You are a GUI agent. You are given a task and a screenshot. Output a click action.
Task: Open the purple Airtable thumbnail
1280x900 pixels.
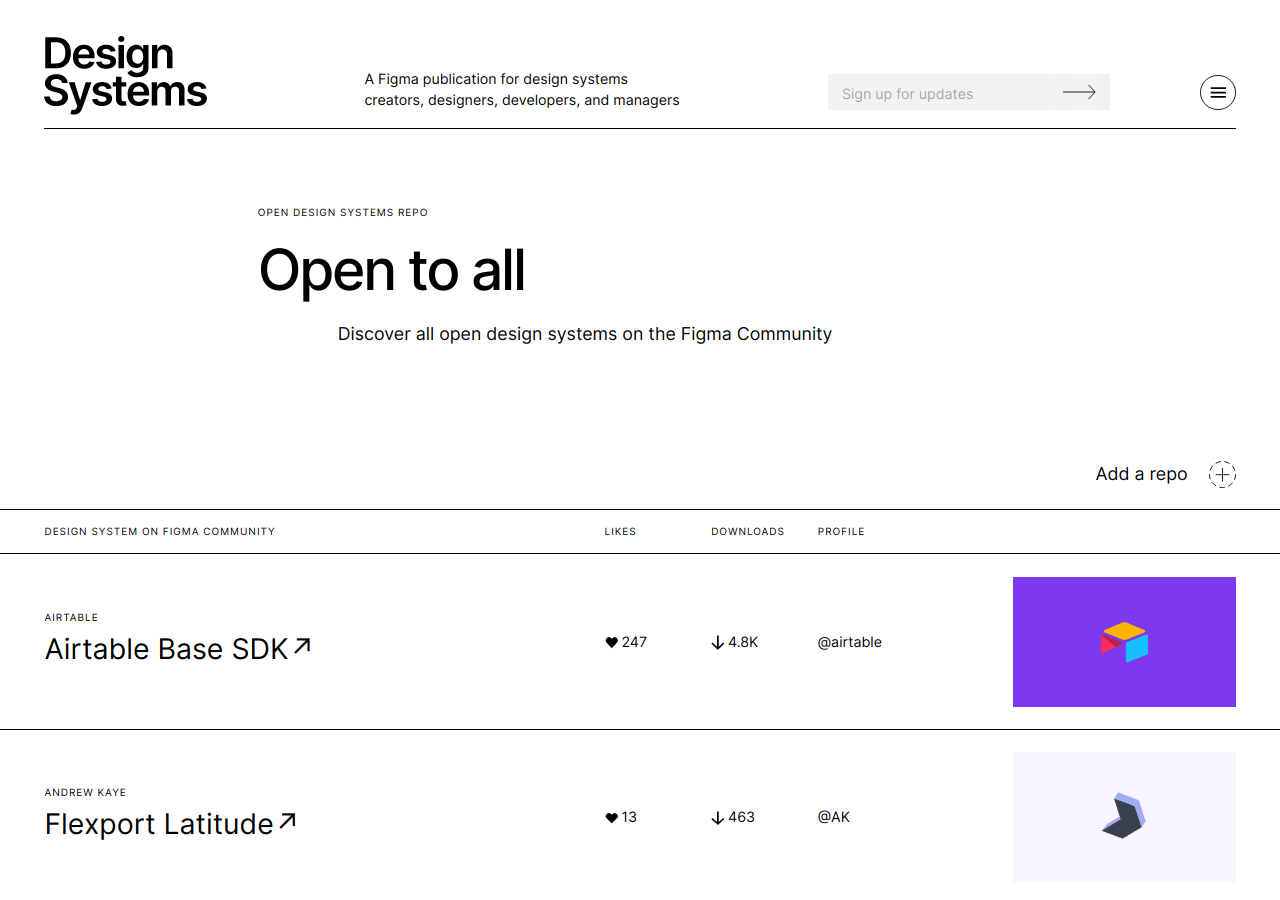(1124, 642)
